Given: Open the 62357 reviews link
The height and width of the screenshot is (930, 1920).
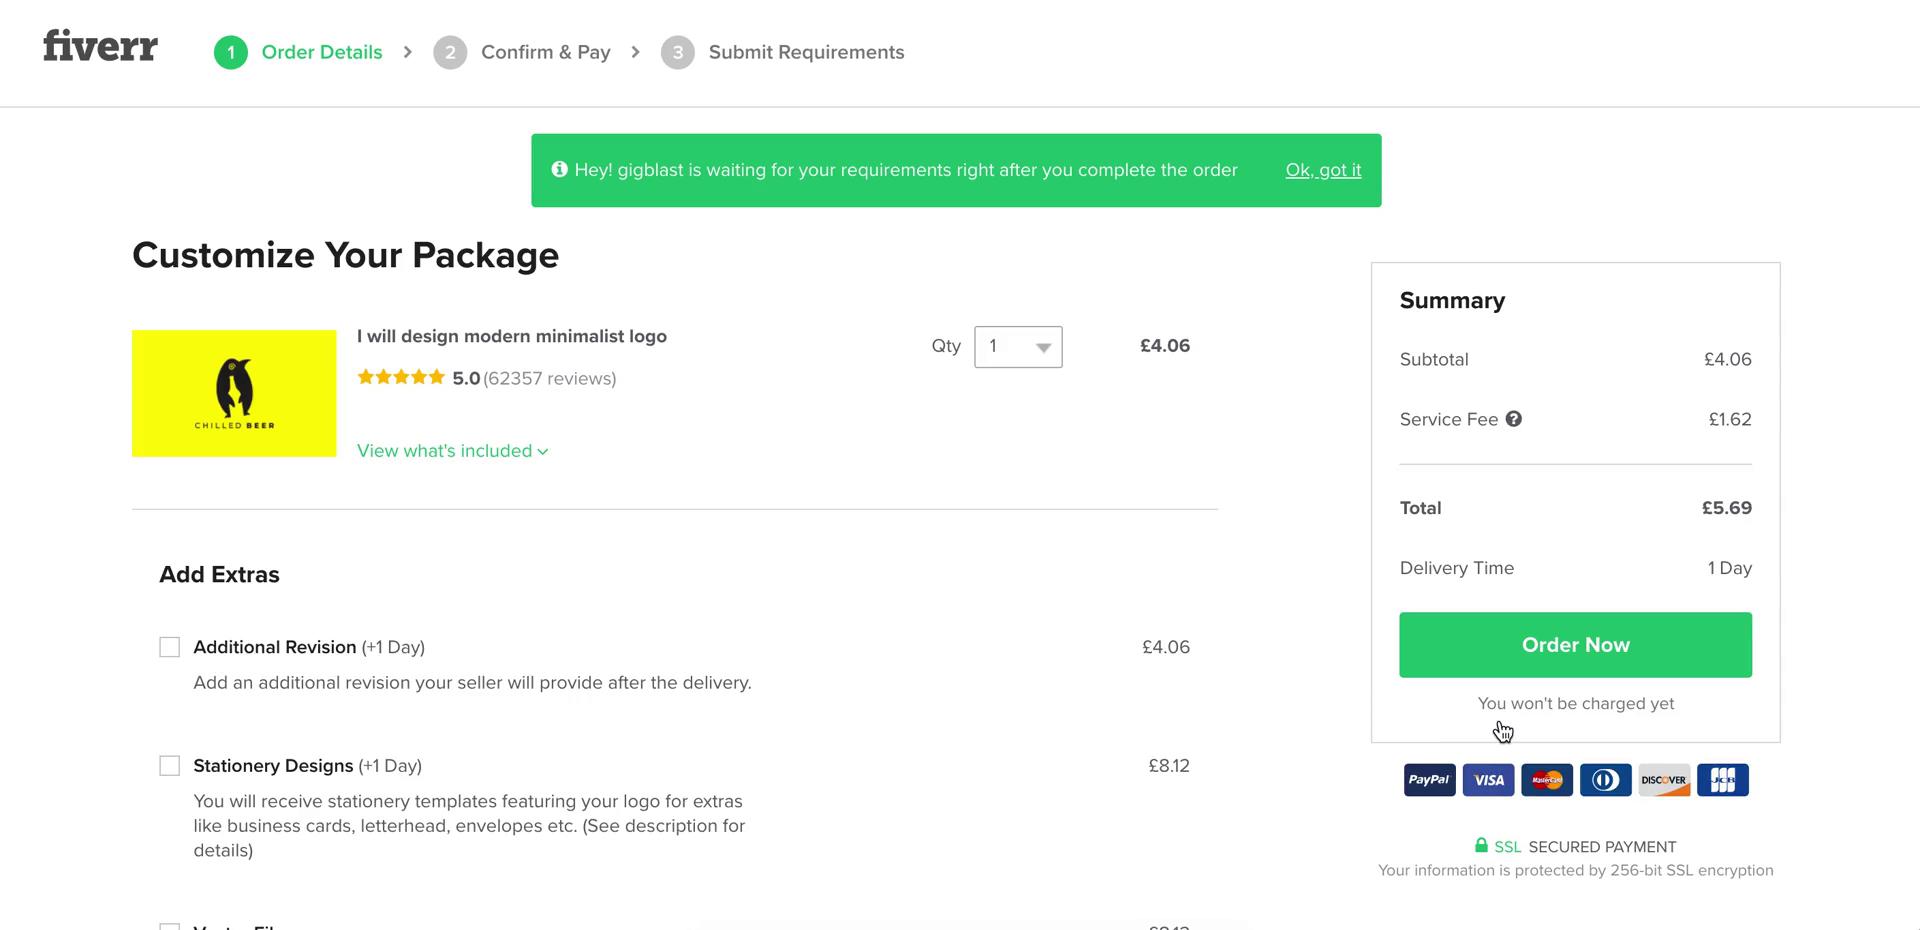Looking at the screenshot, I should pyautogui.click(x=549, y=378).
